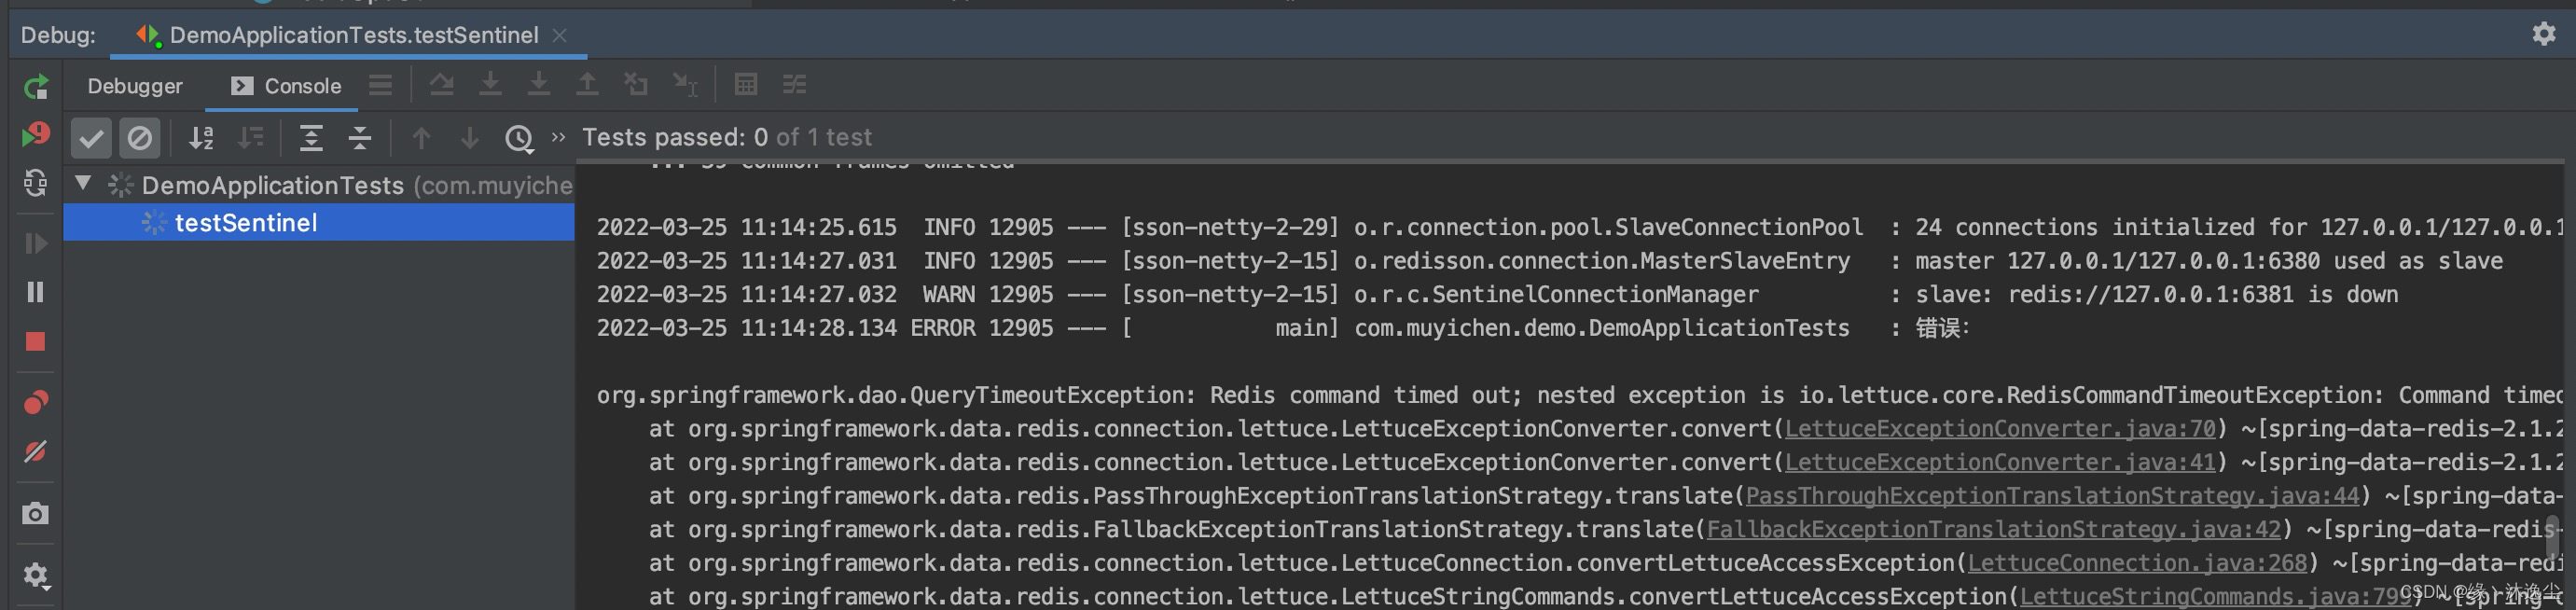Expand all test tree nodes

tap(311, 138)
